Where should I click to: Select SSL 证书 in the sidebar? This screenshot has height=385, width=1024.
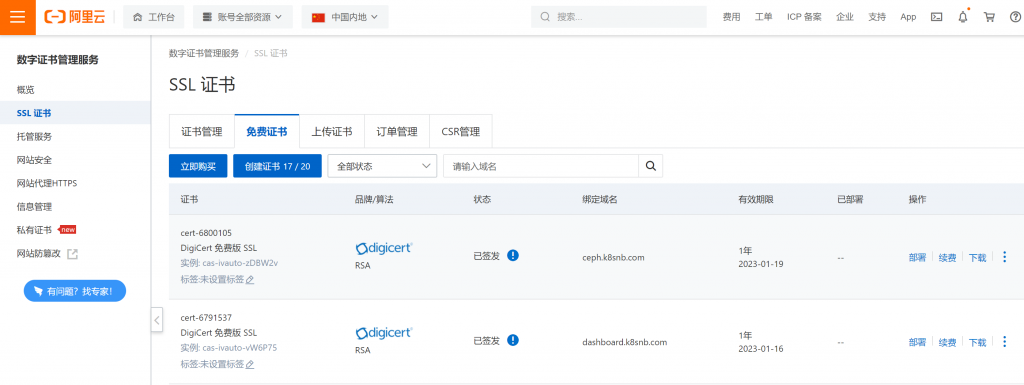(75, 113)
